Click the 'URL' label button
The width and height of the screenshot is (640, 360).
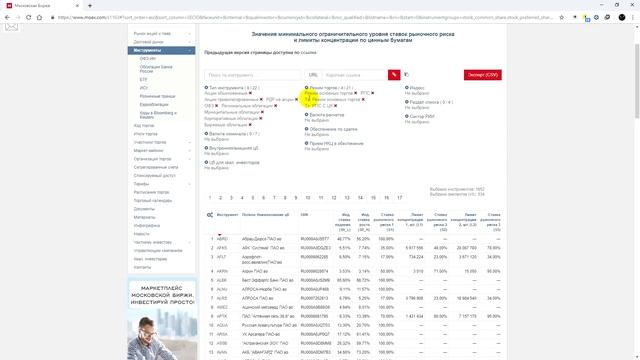313,75
